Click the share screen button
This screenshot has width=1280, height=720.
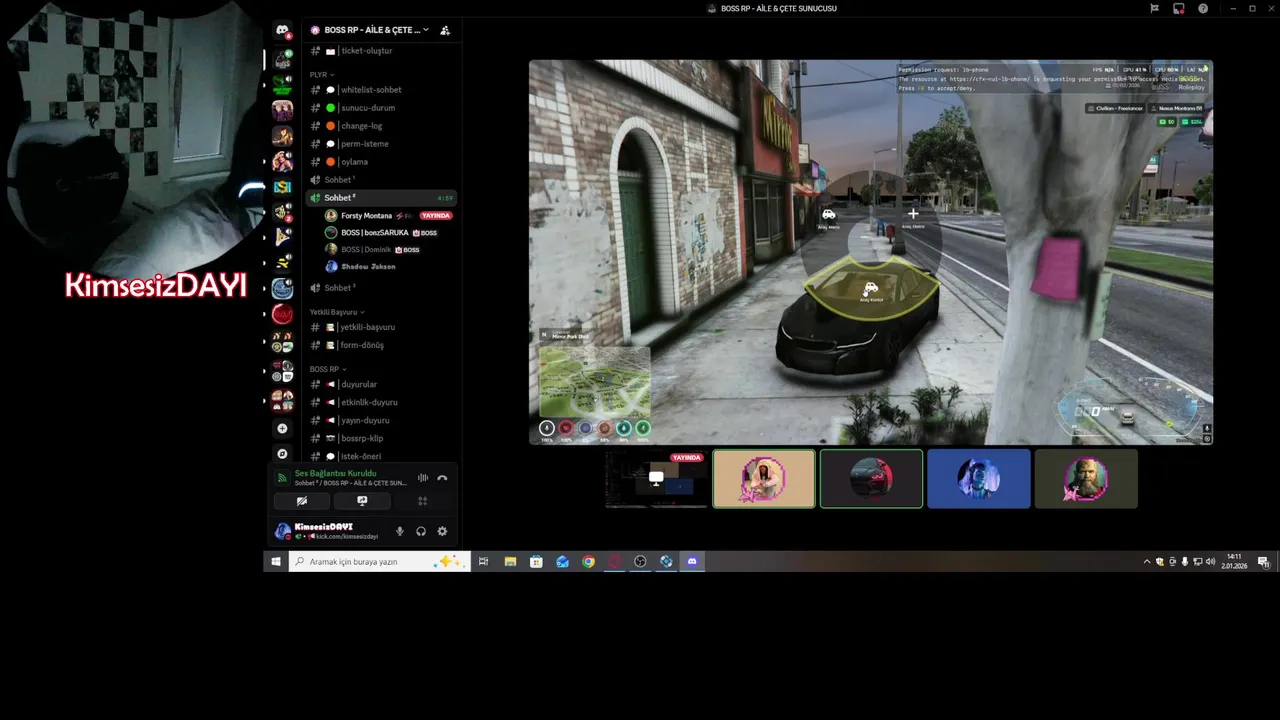click(x=362, y=501)
